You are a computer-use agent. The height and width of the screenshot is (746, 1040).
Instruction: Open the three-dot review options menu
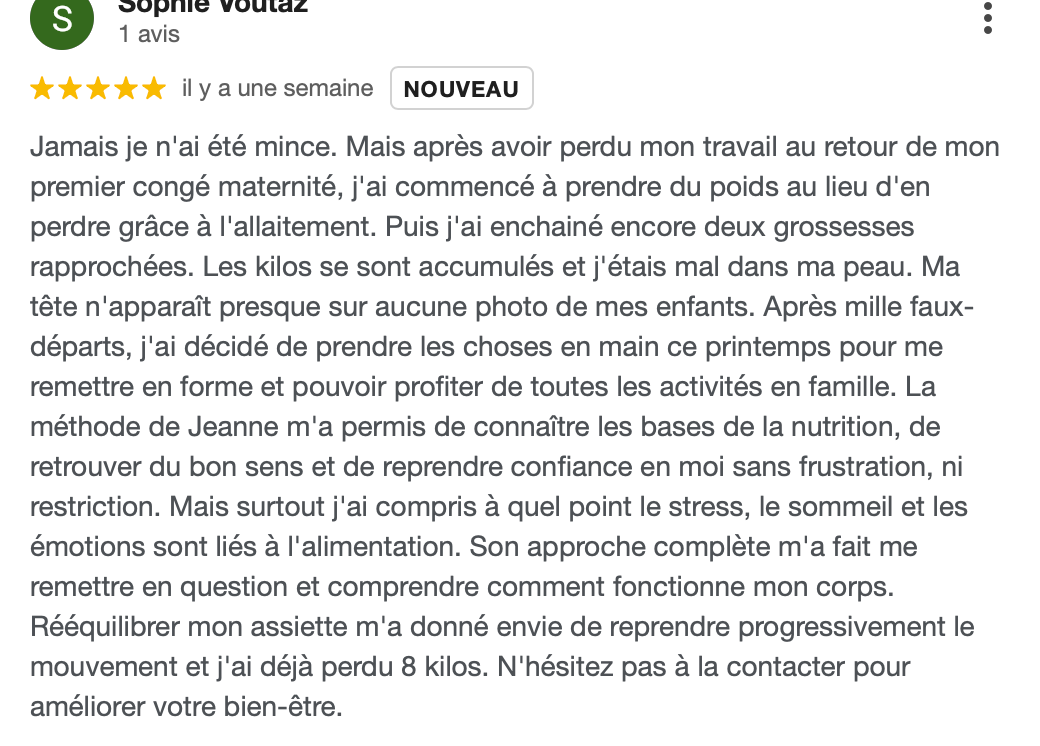(988, 18)
